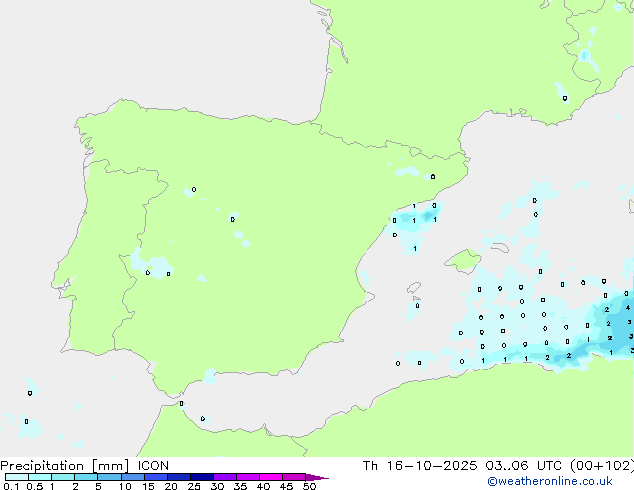Select the 2–5 mm legend color swatch
Image resolution: width=634 pixels, height=490 pixels.
86,477
